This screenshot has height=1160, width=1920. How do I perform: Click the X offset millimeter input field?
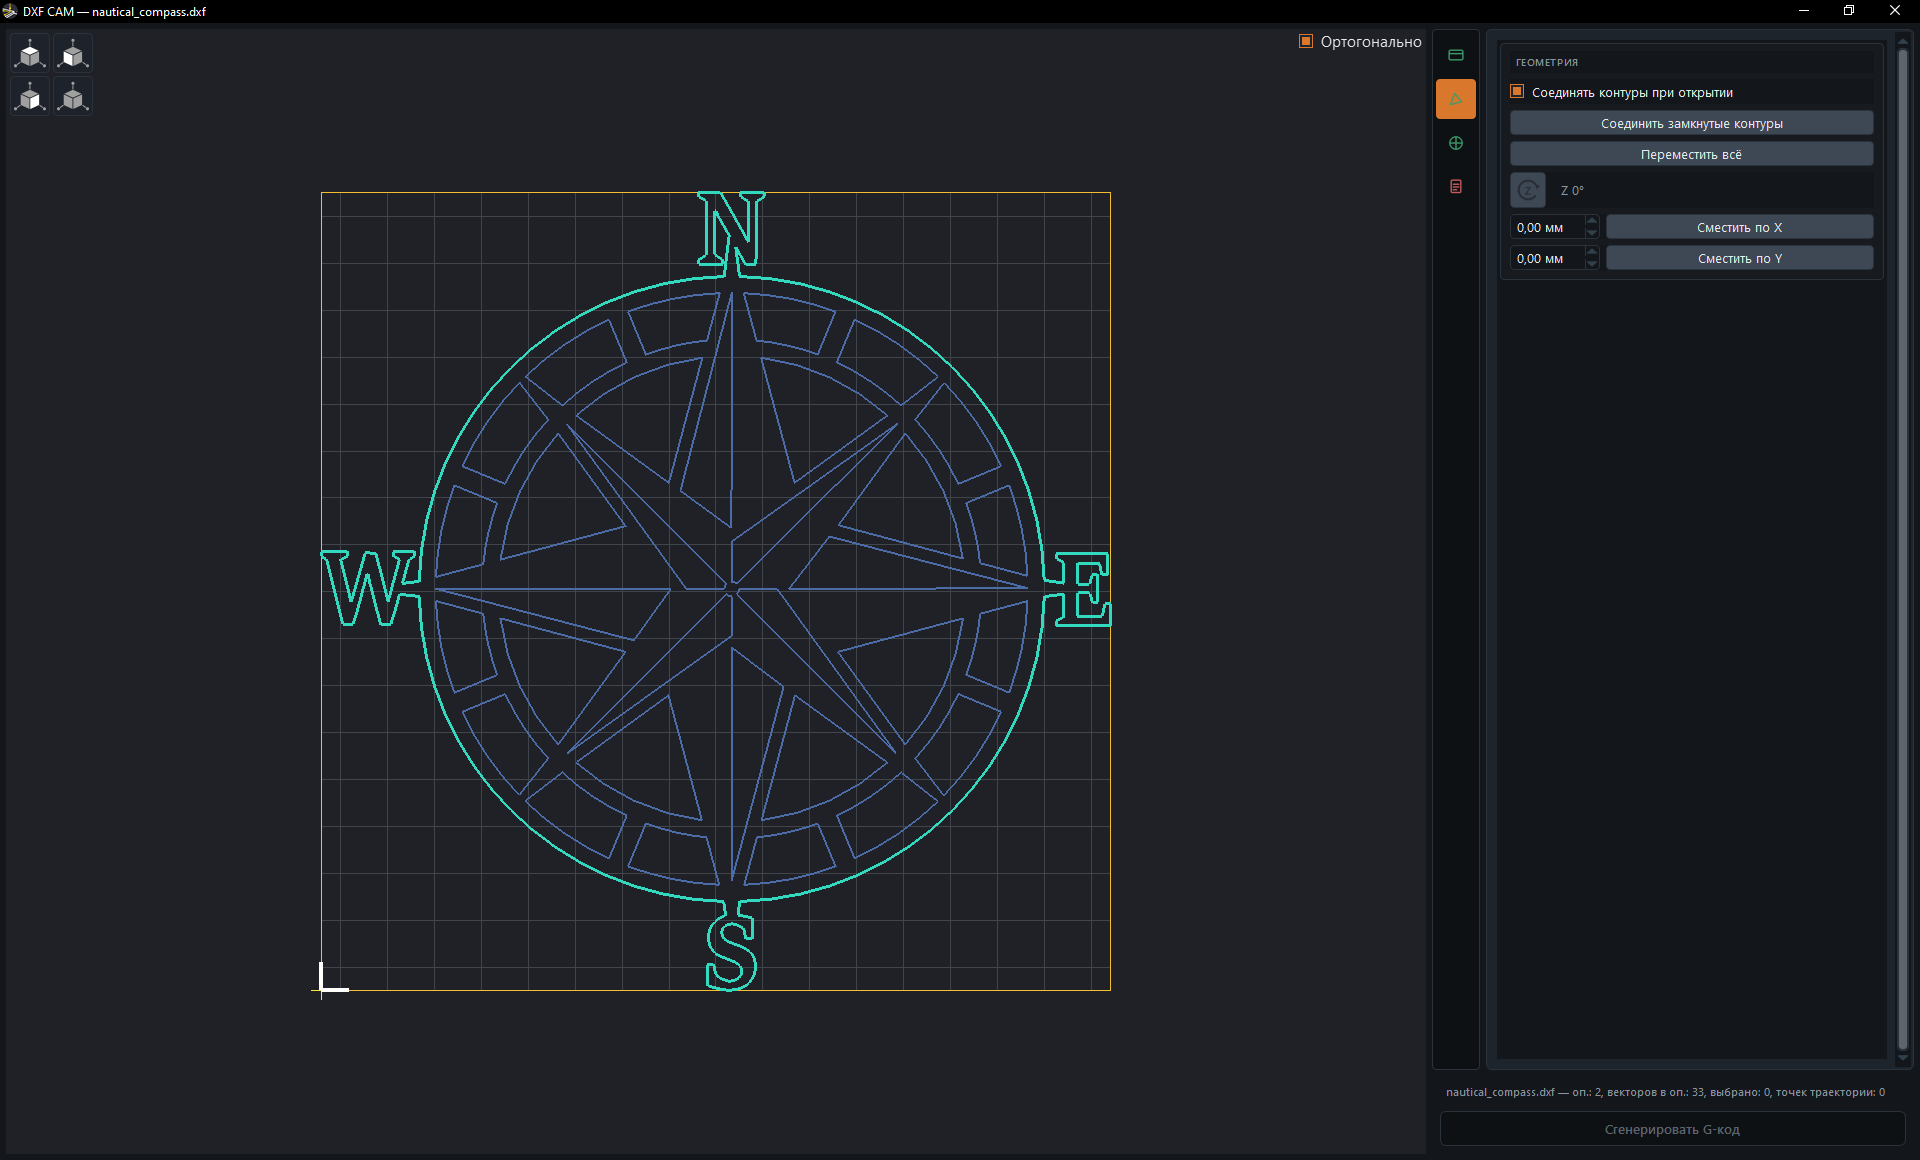pyautogui.click(x=1547, y=227)
